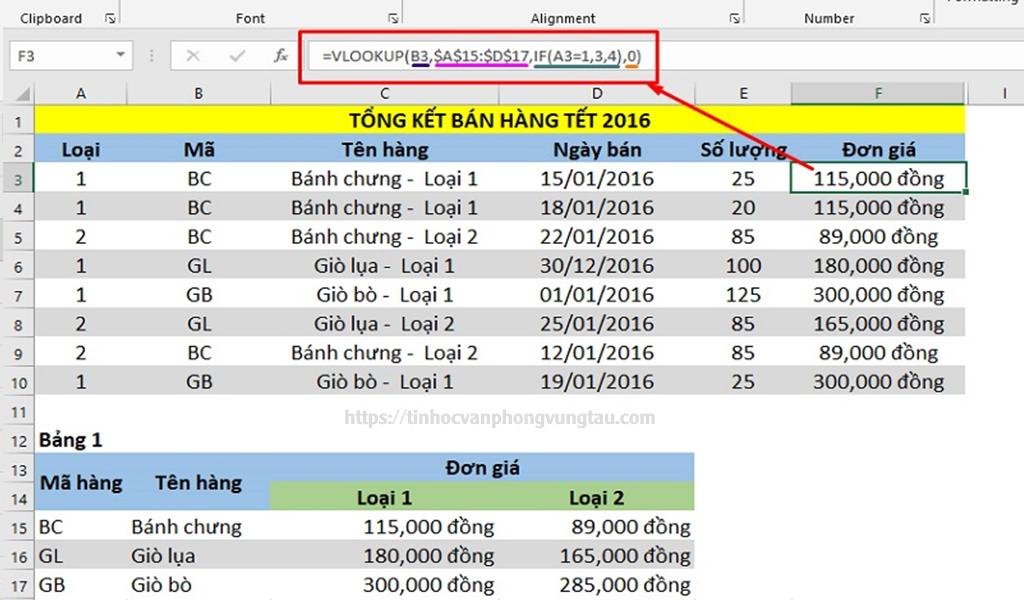The image size is (1024, 600).
Task: Click the quantity cell 20 in row 4
Action: (x=743, y=208)
